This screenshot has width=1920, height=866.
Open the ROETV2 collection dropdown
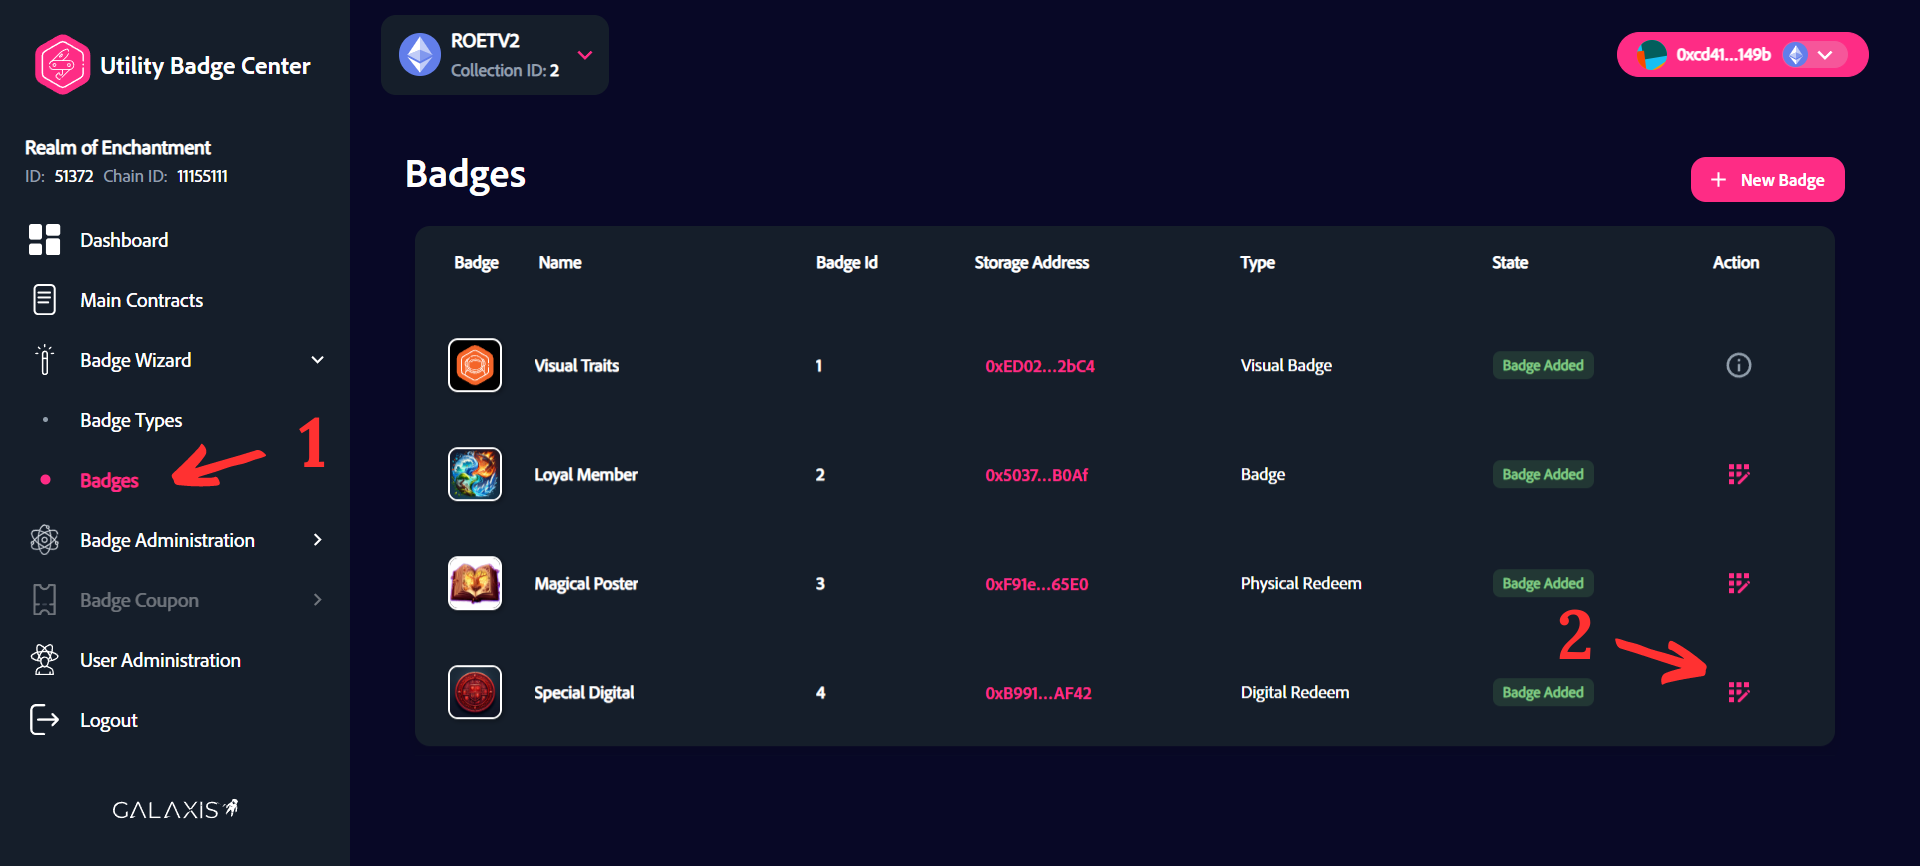(585, 55)
